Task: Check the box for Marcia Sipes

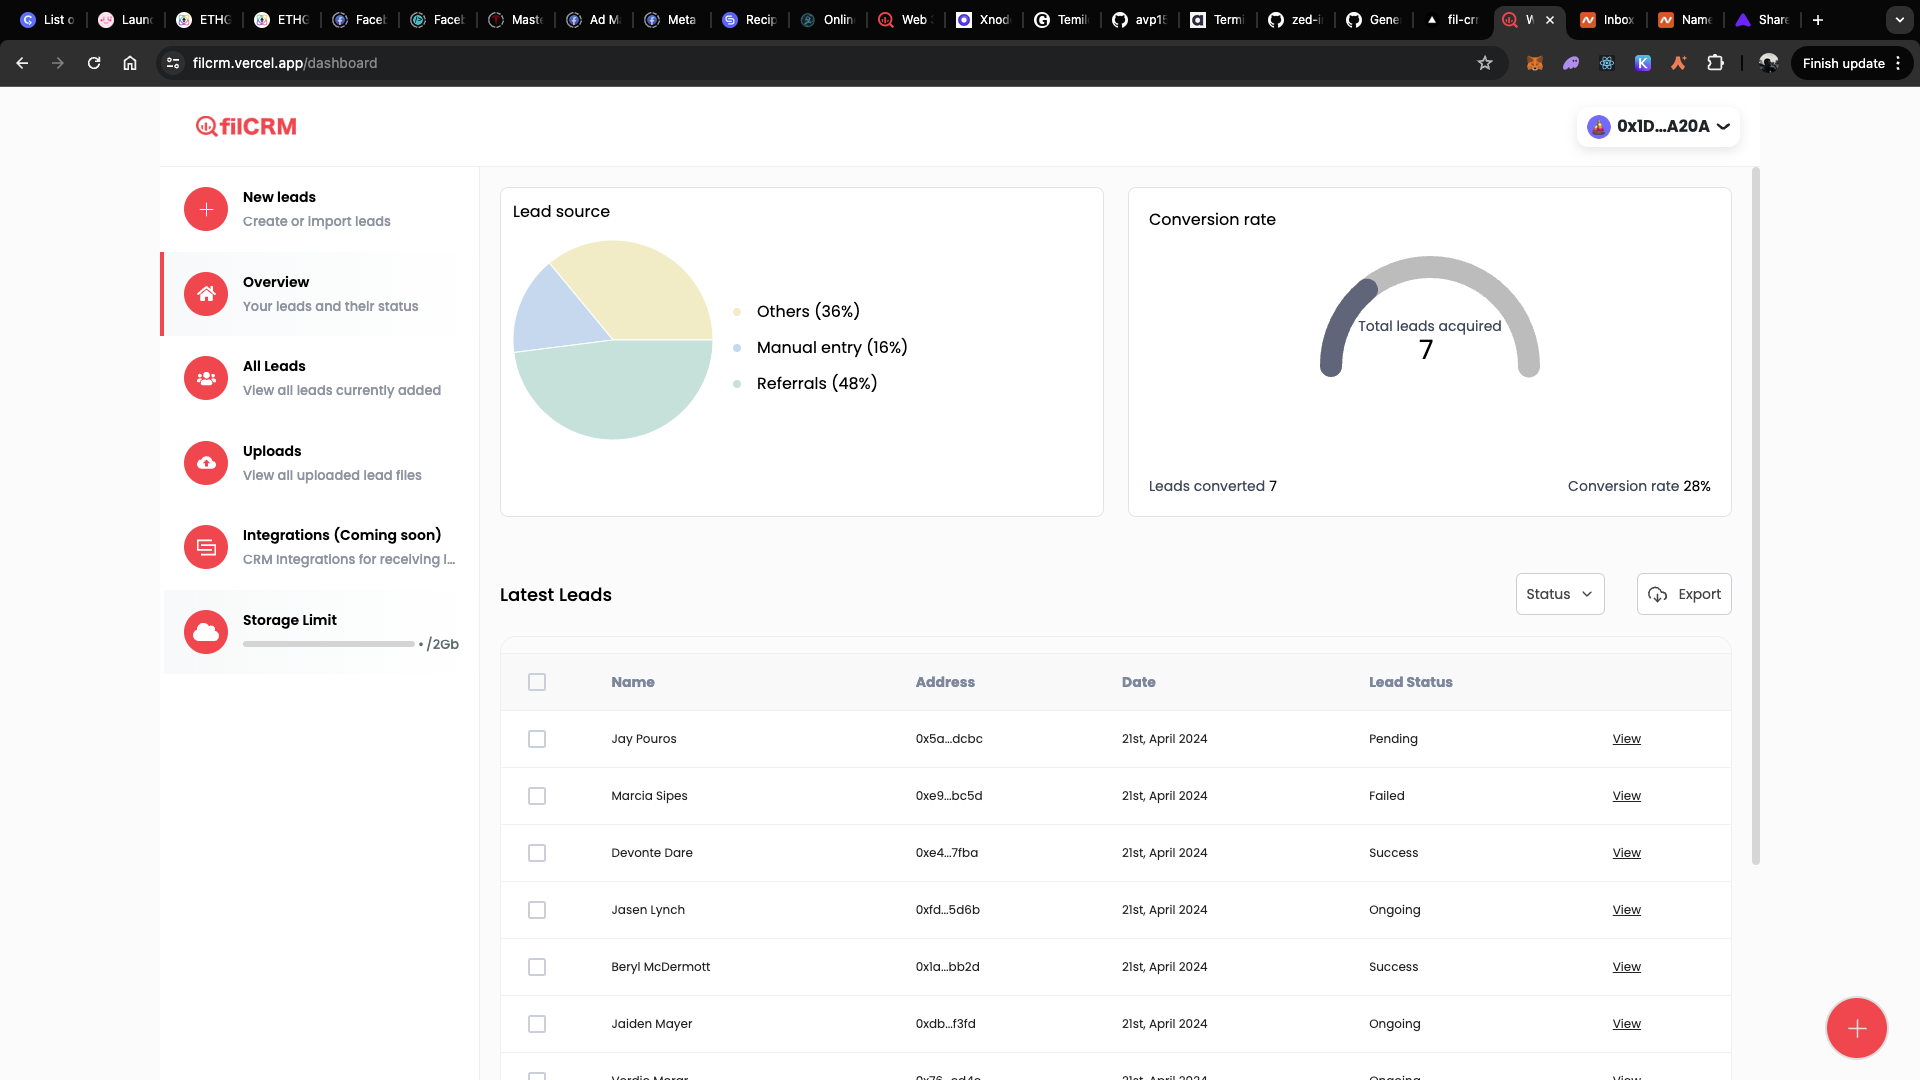Action: (537, 796)
